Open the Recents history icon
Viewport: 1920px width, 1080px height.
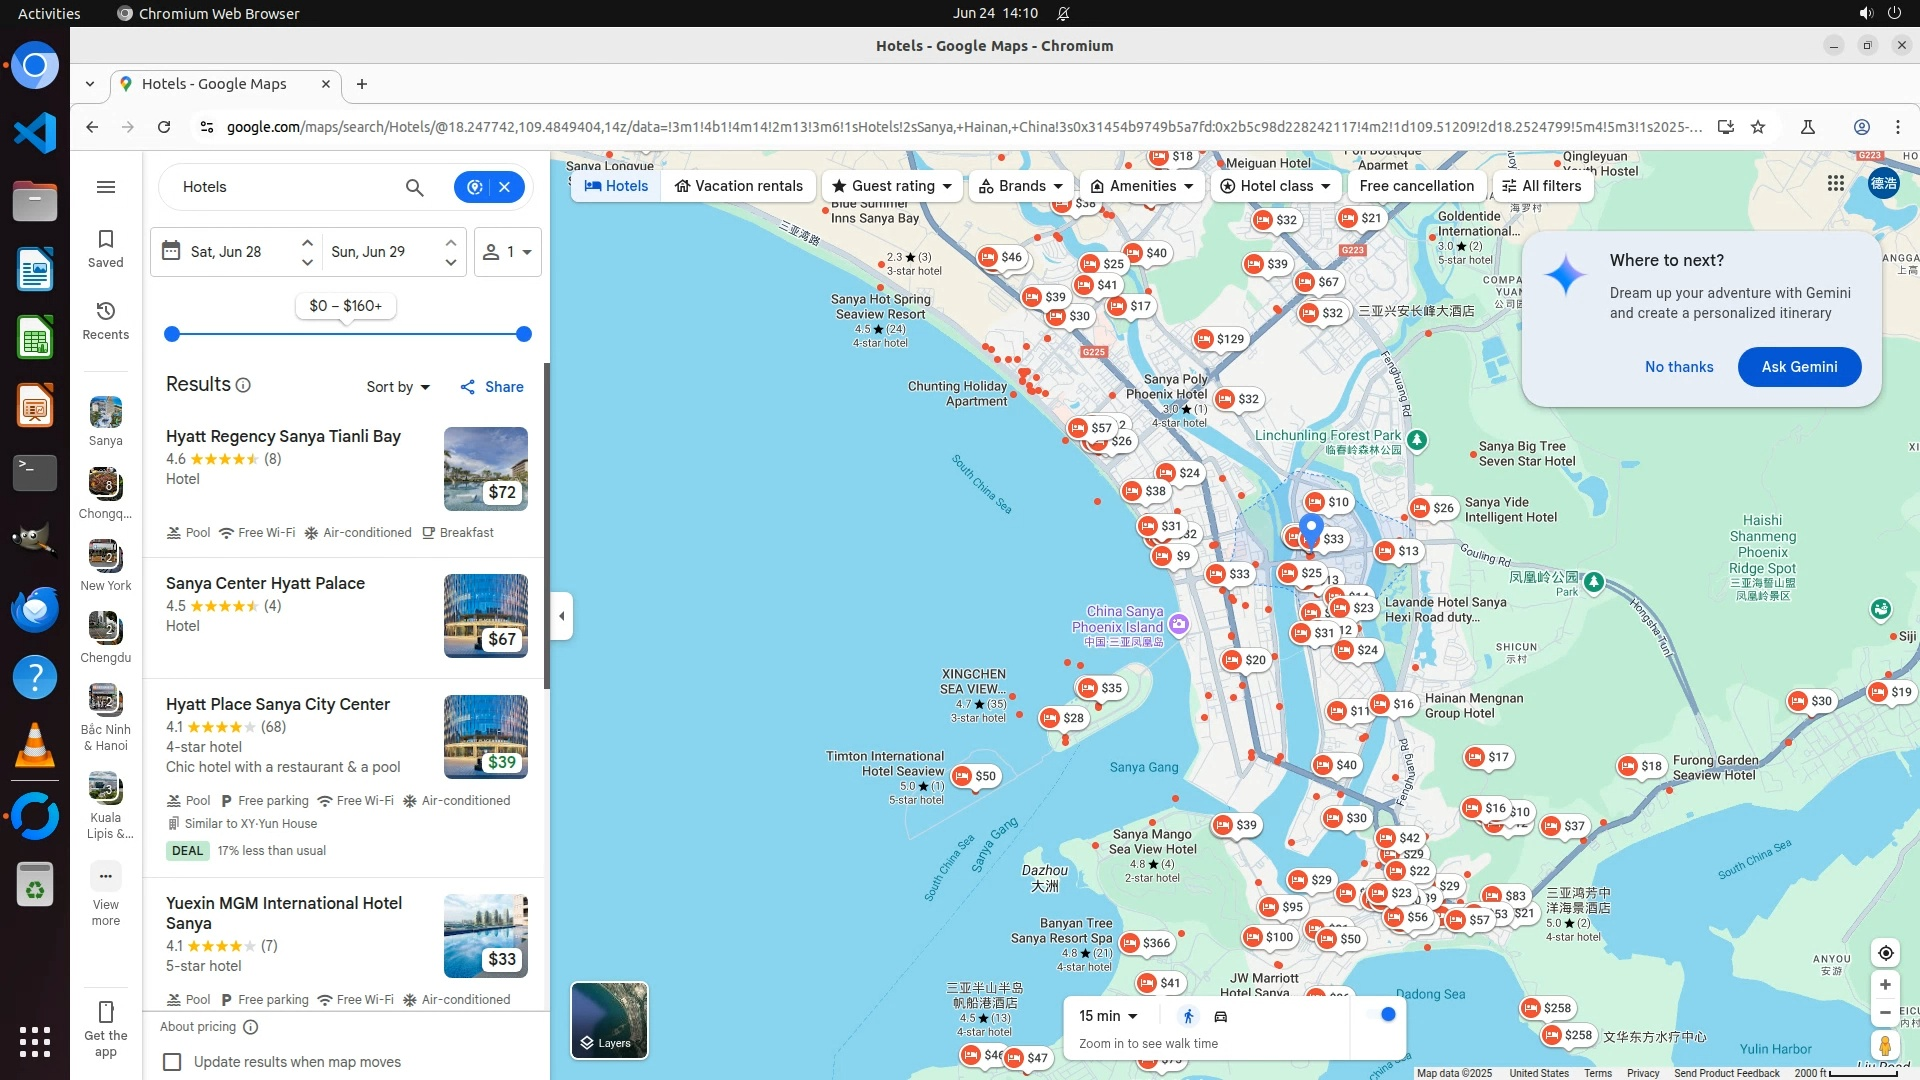point(106,320)
